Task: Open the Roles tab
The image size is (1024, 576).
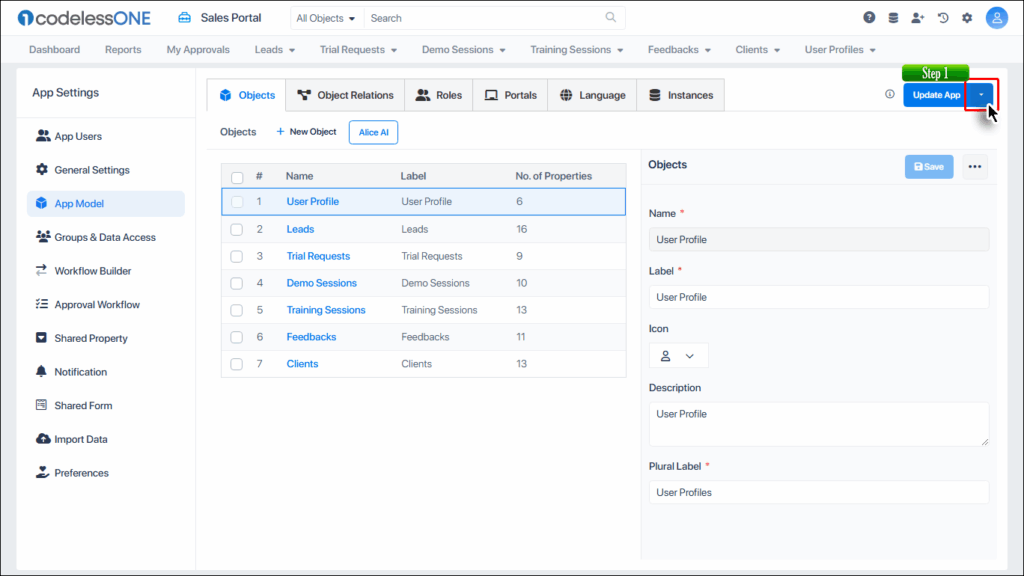Action: coord(438,95)
